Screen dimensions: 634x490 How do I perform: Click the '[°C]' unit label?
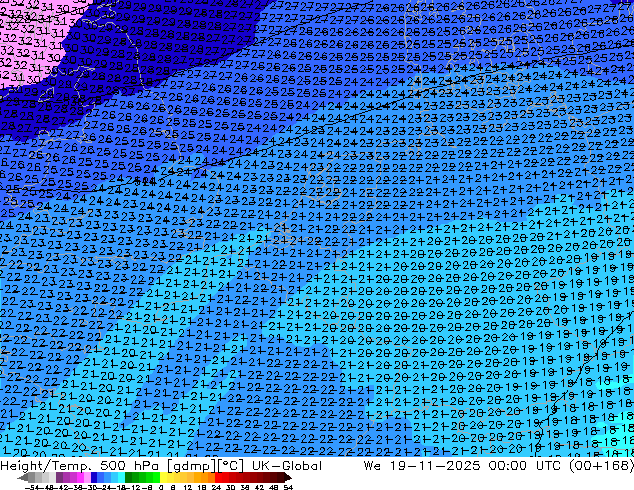tap(231, 466)
